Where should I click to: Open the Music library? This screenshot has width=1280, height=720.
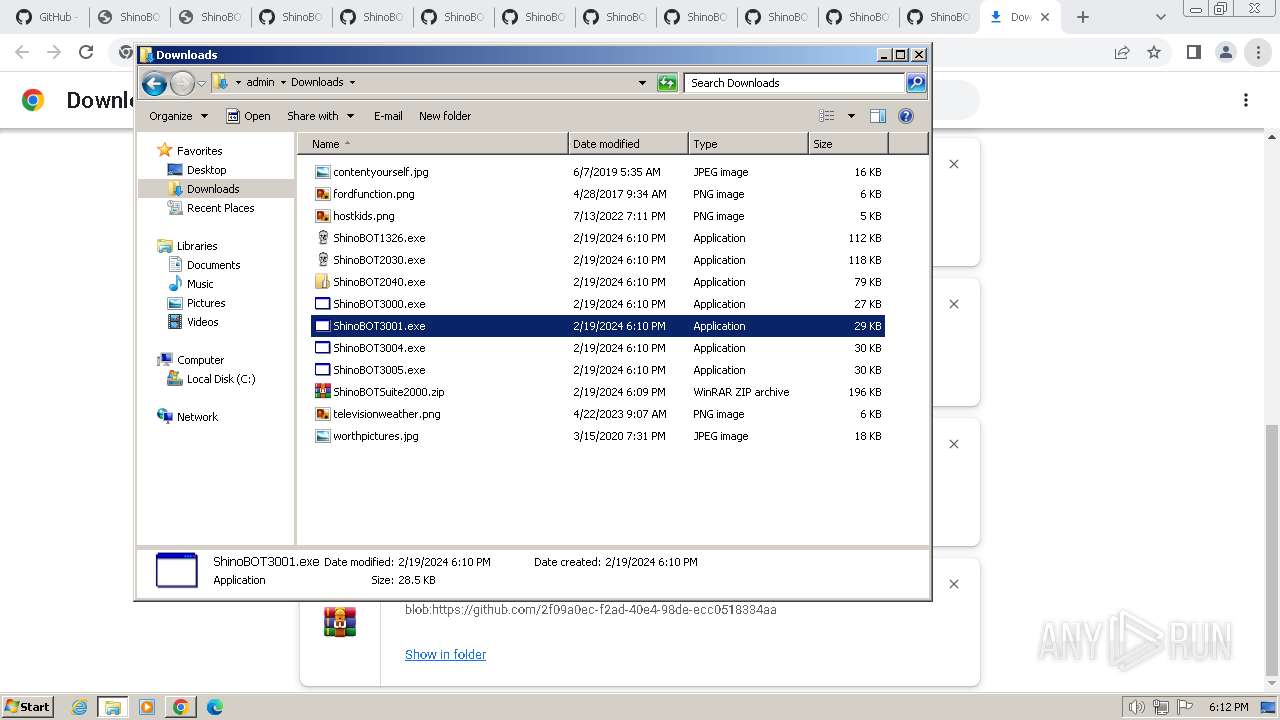(200, 284)
